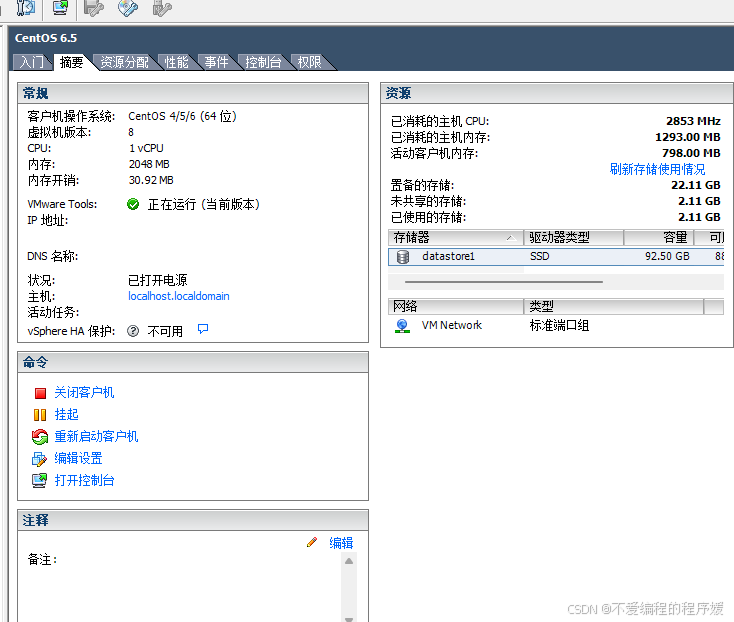Click the 容量 column header
The width and height of the screenshot is (734, 622).
click(x=658, y=238)
